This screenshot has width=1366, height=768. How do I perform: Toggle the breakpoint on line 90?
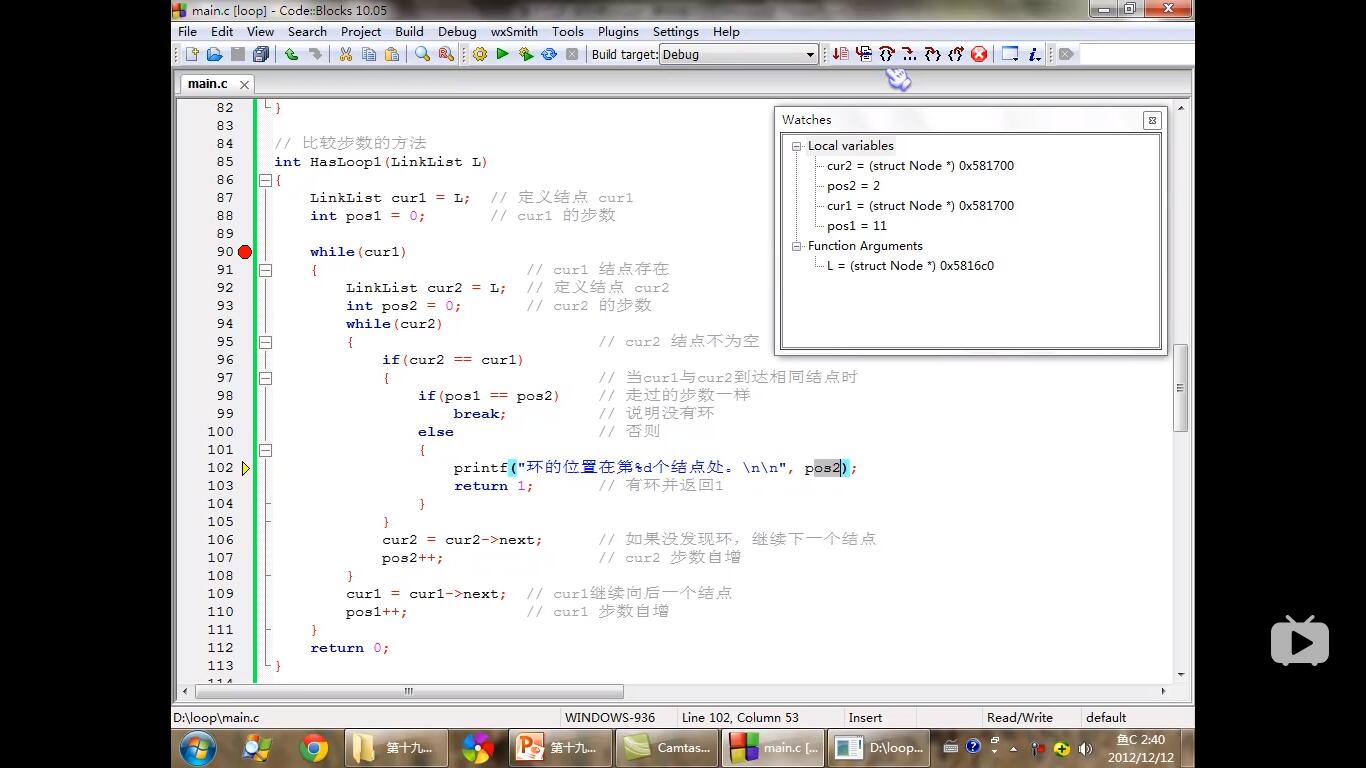click(x=245, y=252)
